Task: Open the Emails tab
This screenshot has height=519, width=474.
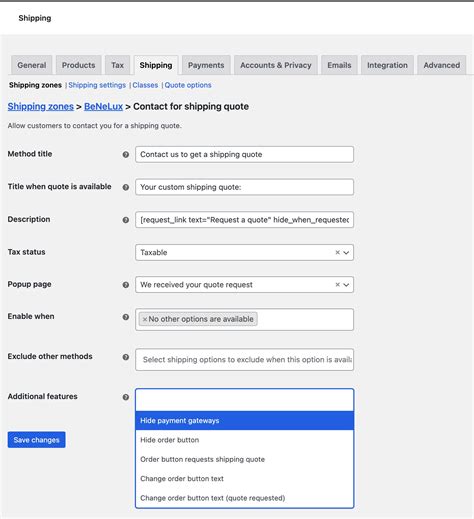Action: 339,65
